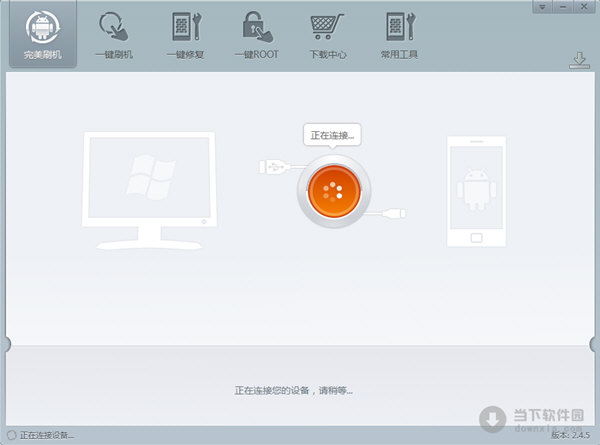
Task: Click the download arrow icon at toolbar right
Action: 579,60
